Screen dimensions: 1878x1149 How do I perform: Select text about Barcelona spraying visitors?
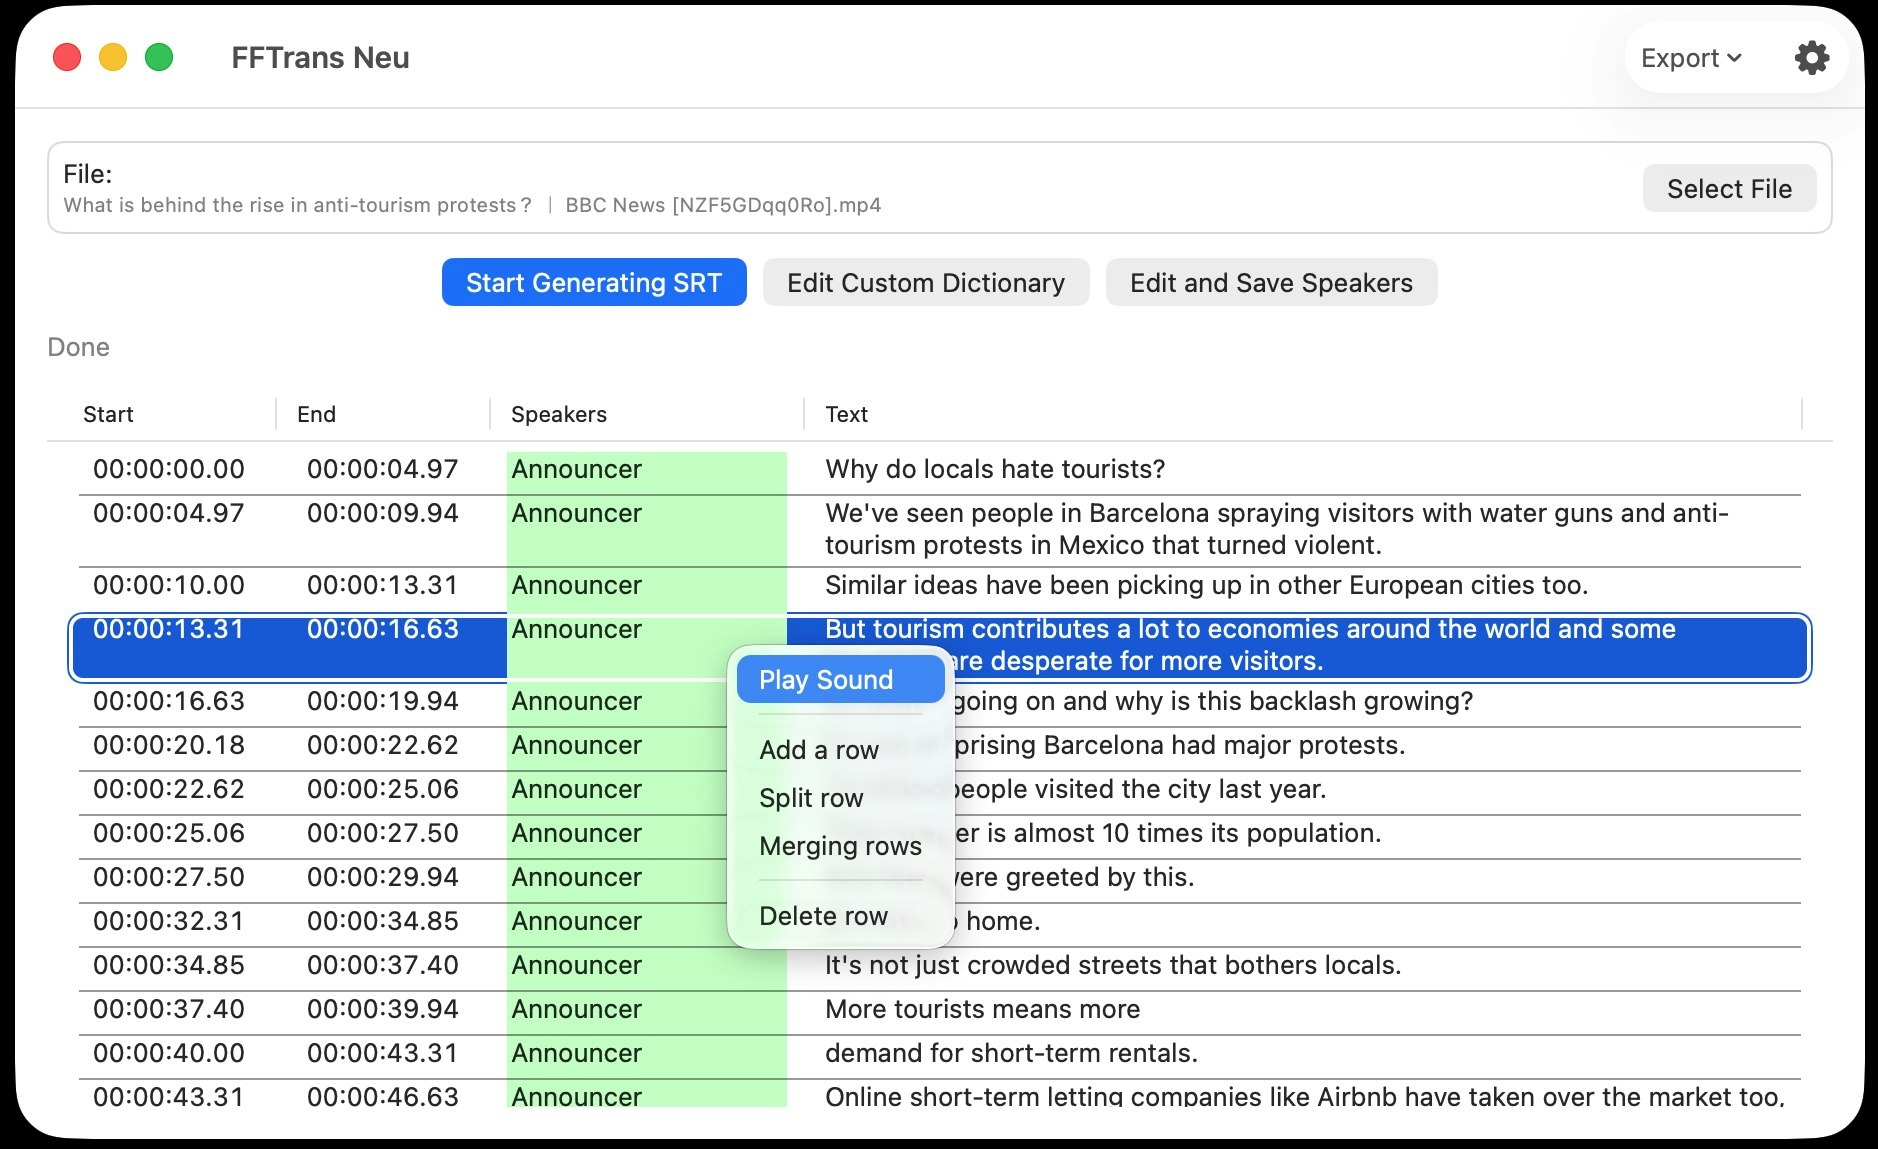pyautogui.click(x=1277, y=529)
